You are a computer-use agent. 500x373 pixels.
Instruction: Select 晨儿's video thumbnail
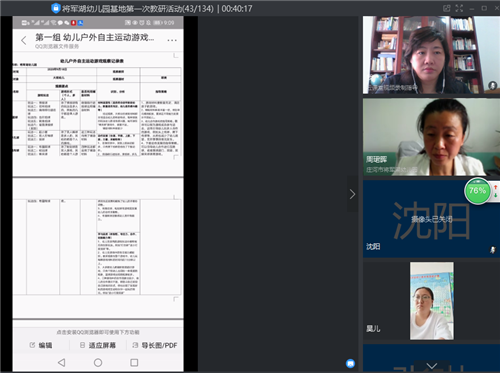tap(432, 301)
